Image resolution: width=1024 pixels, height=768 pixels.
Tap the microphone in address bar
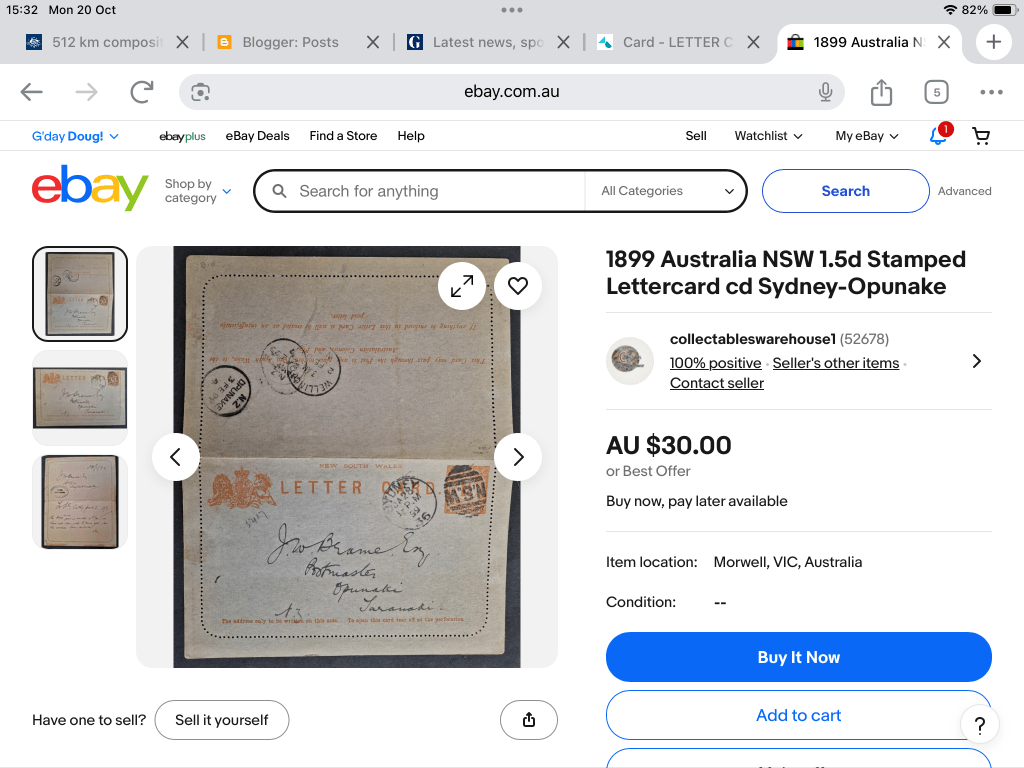tap(825, 92)
